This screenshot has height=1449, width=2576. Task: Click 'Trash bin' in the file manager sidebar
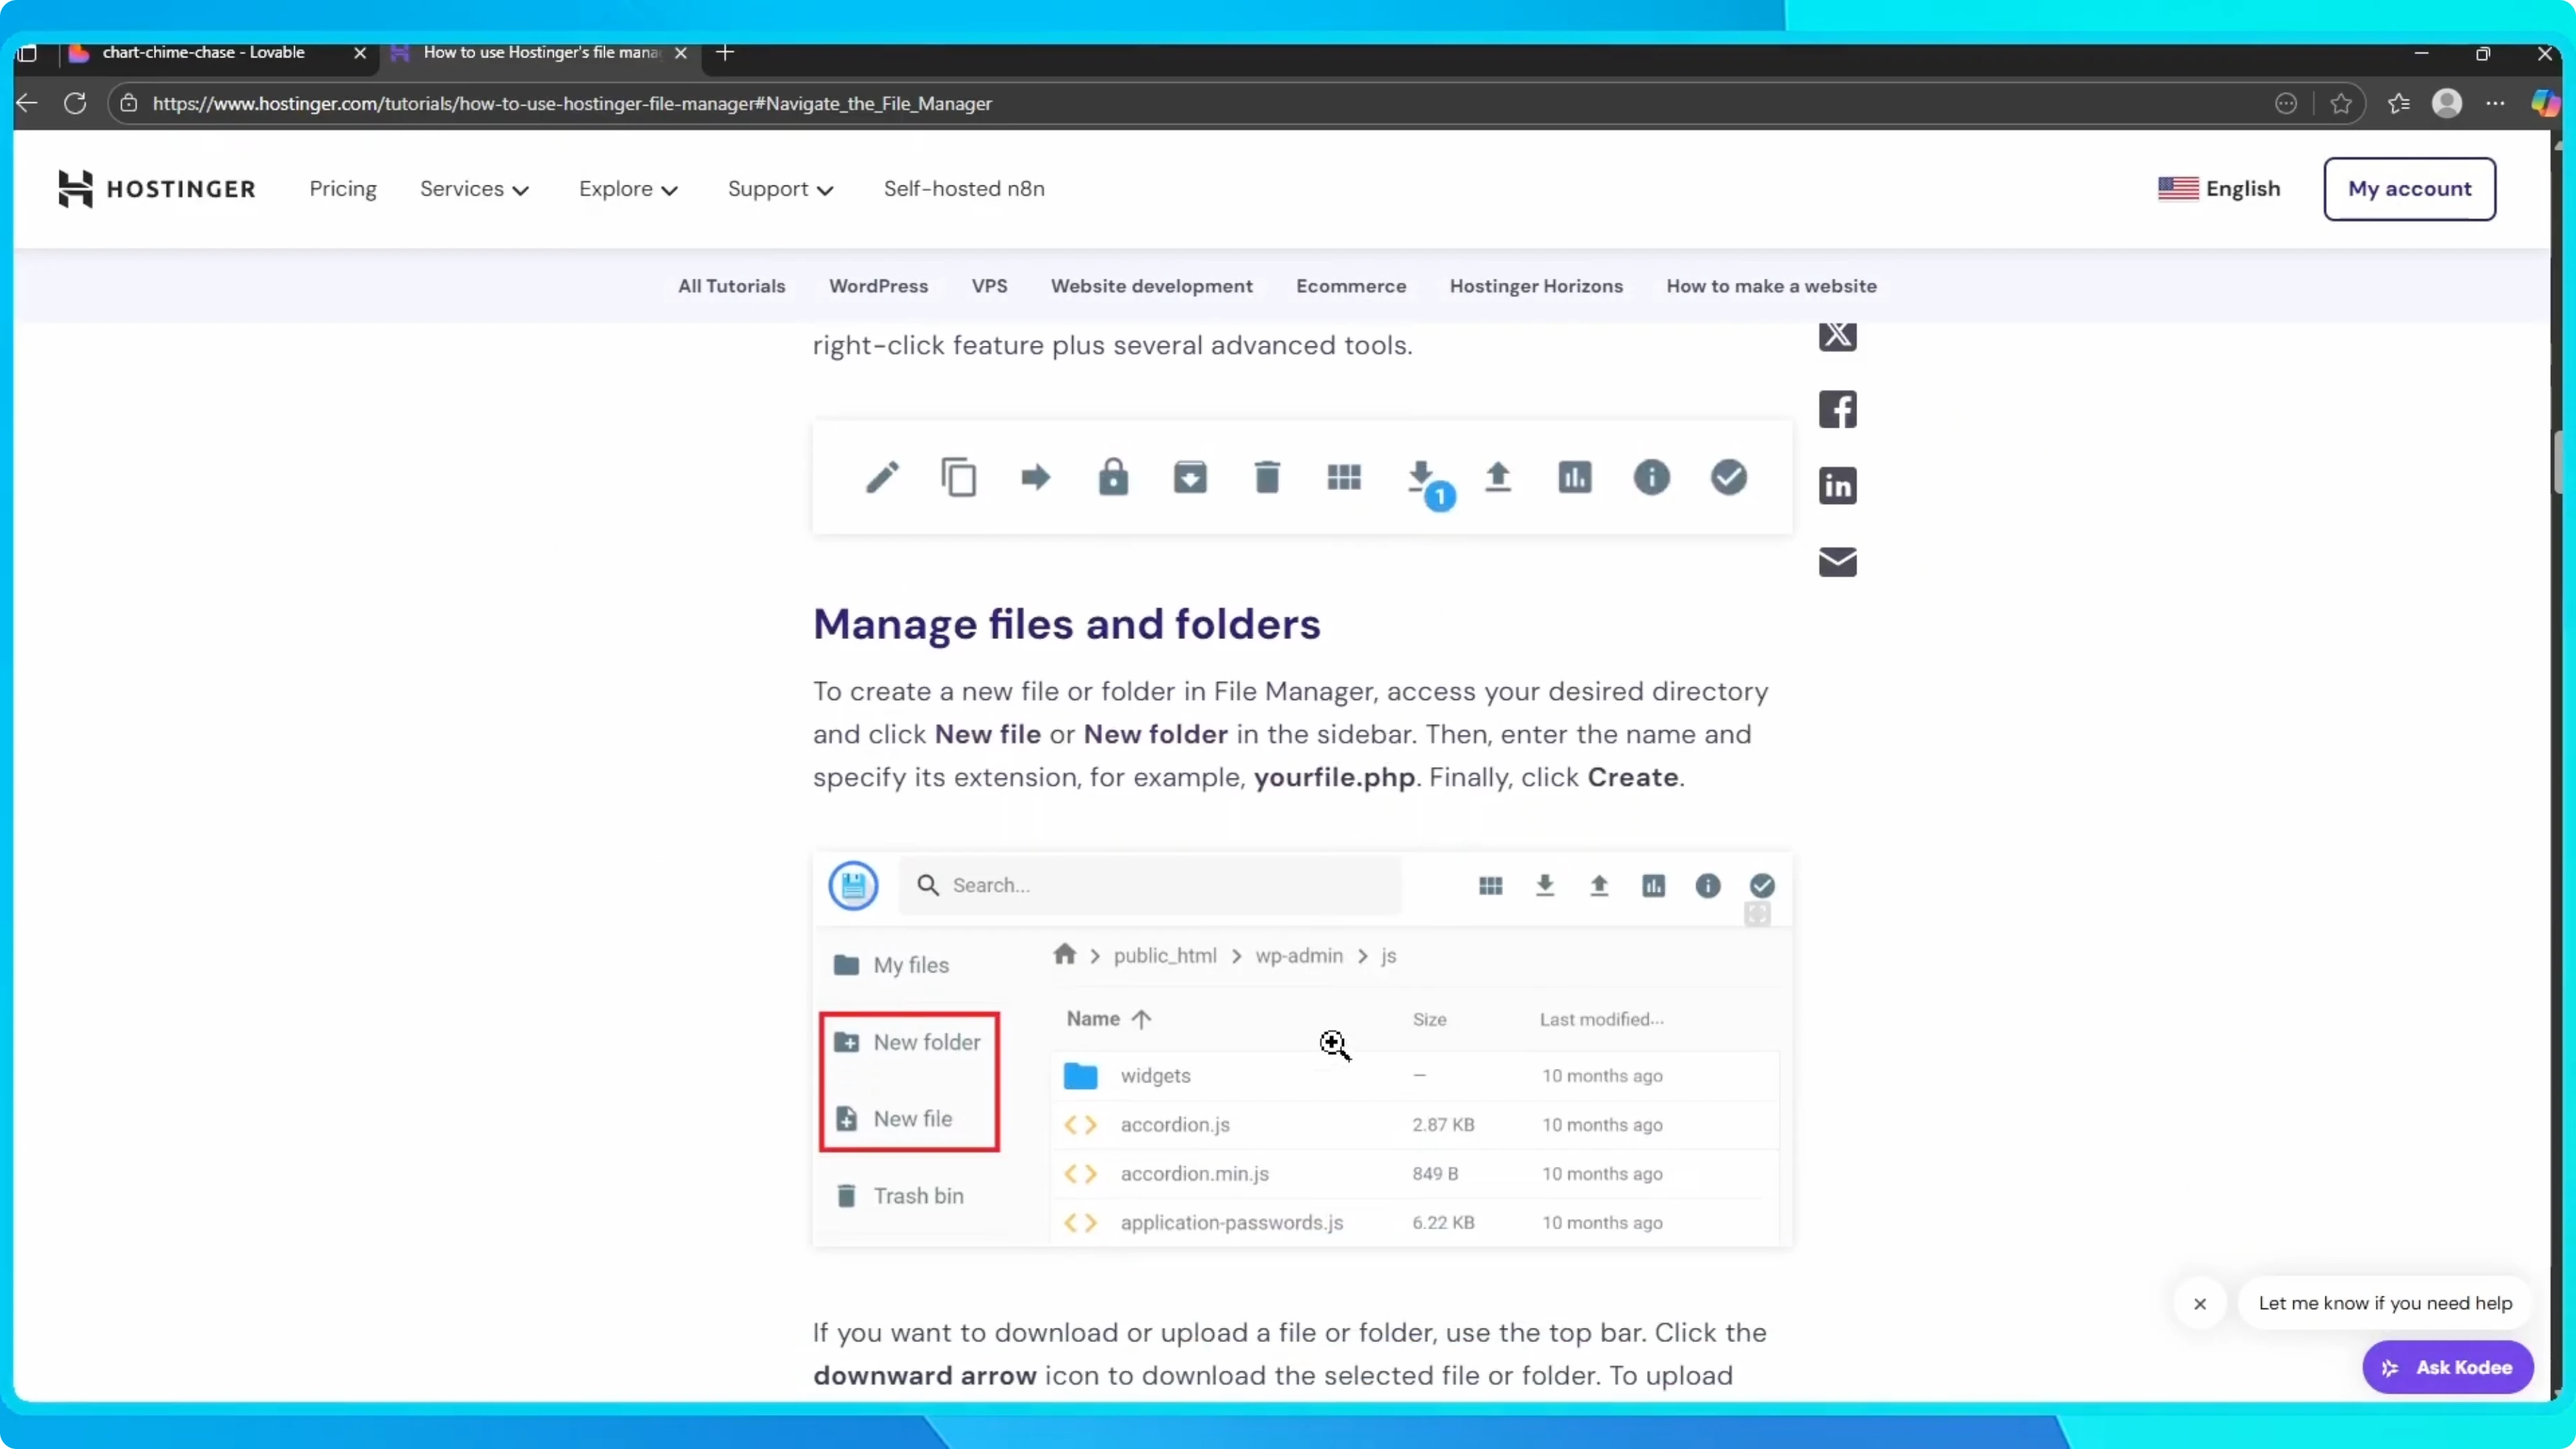899,1196
